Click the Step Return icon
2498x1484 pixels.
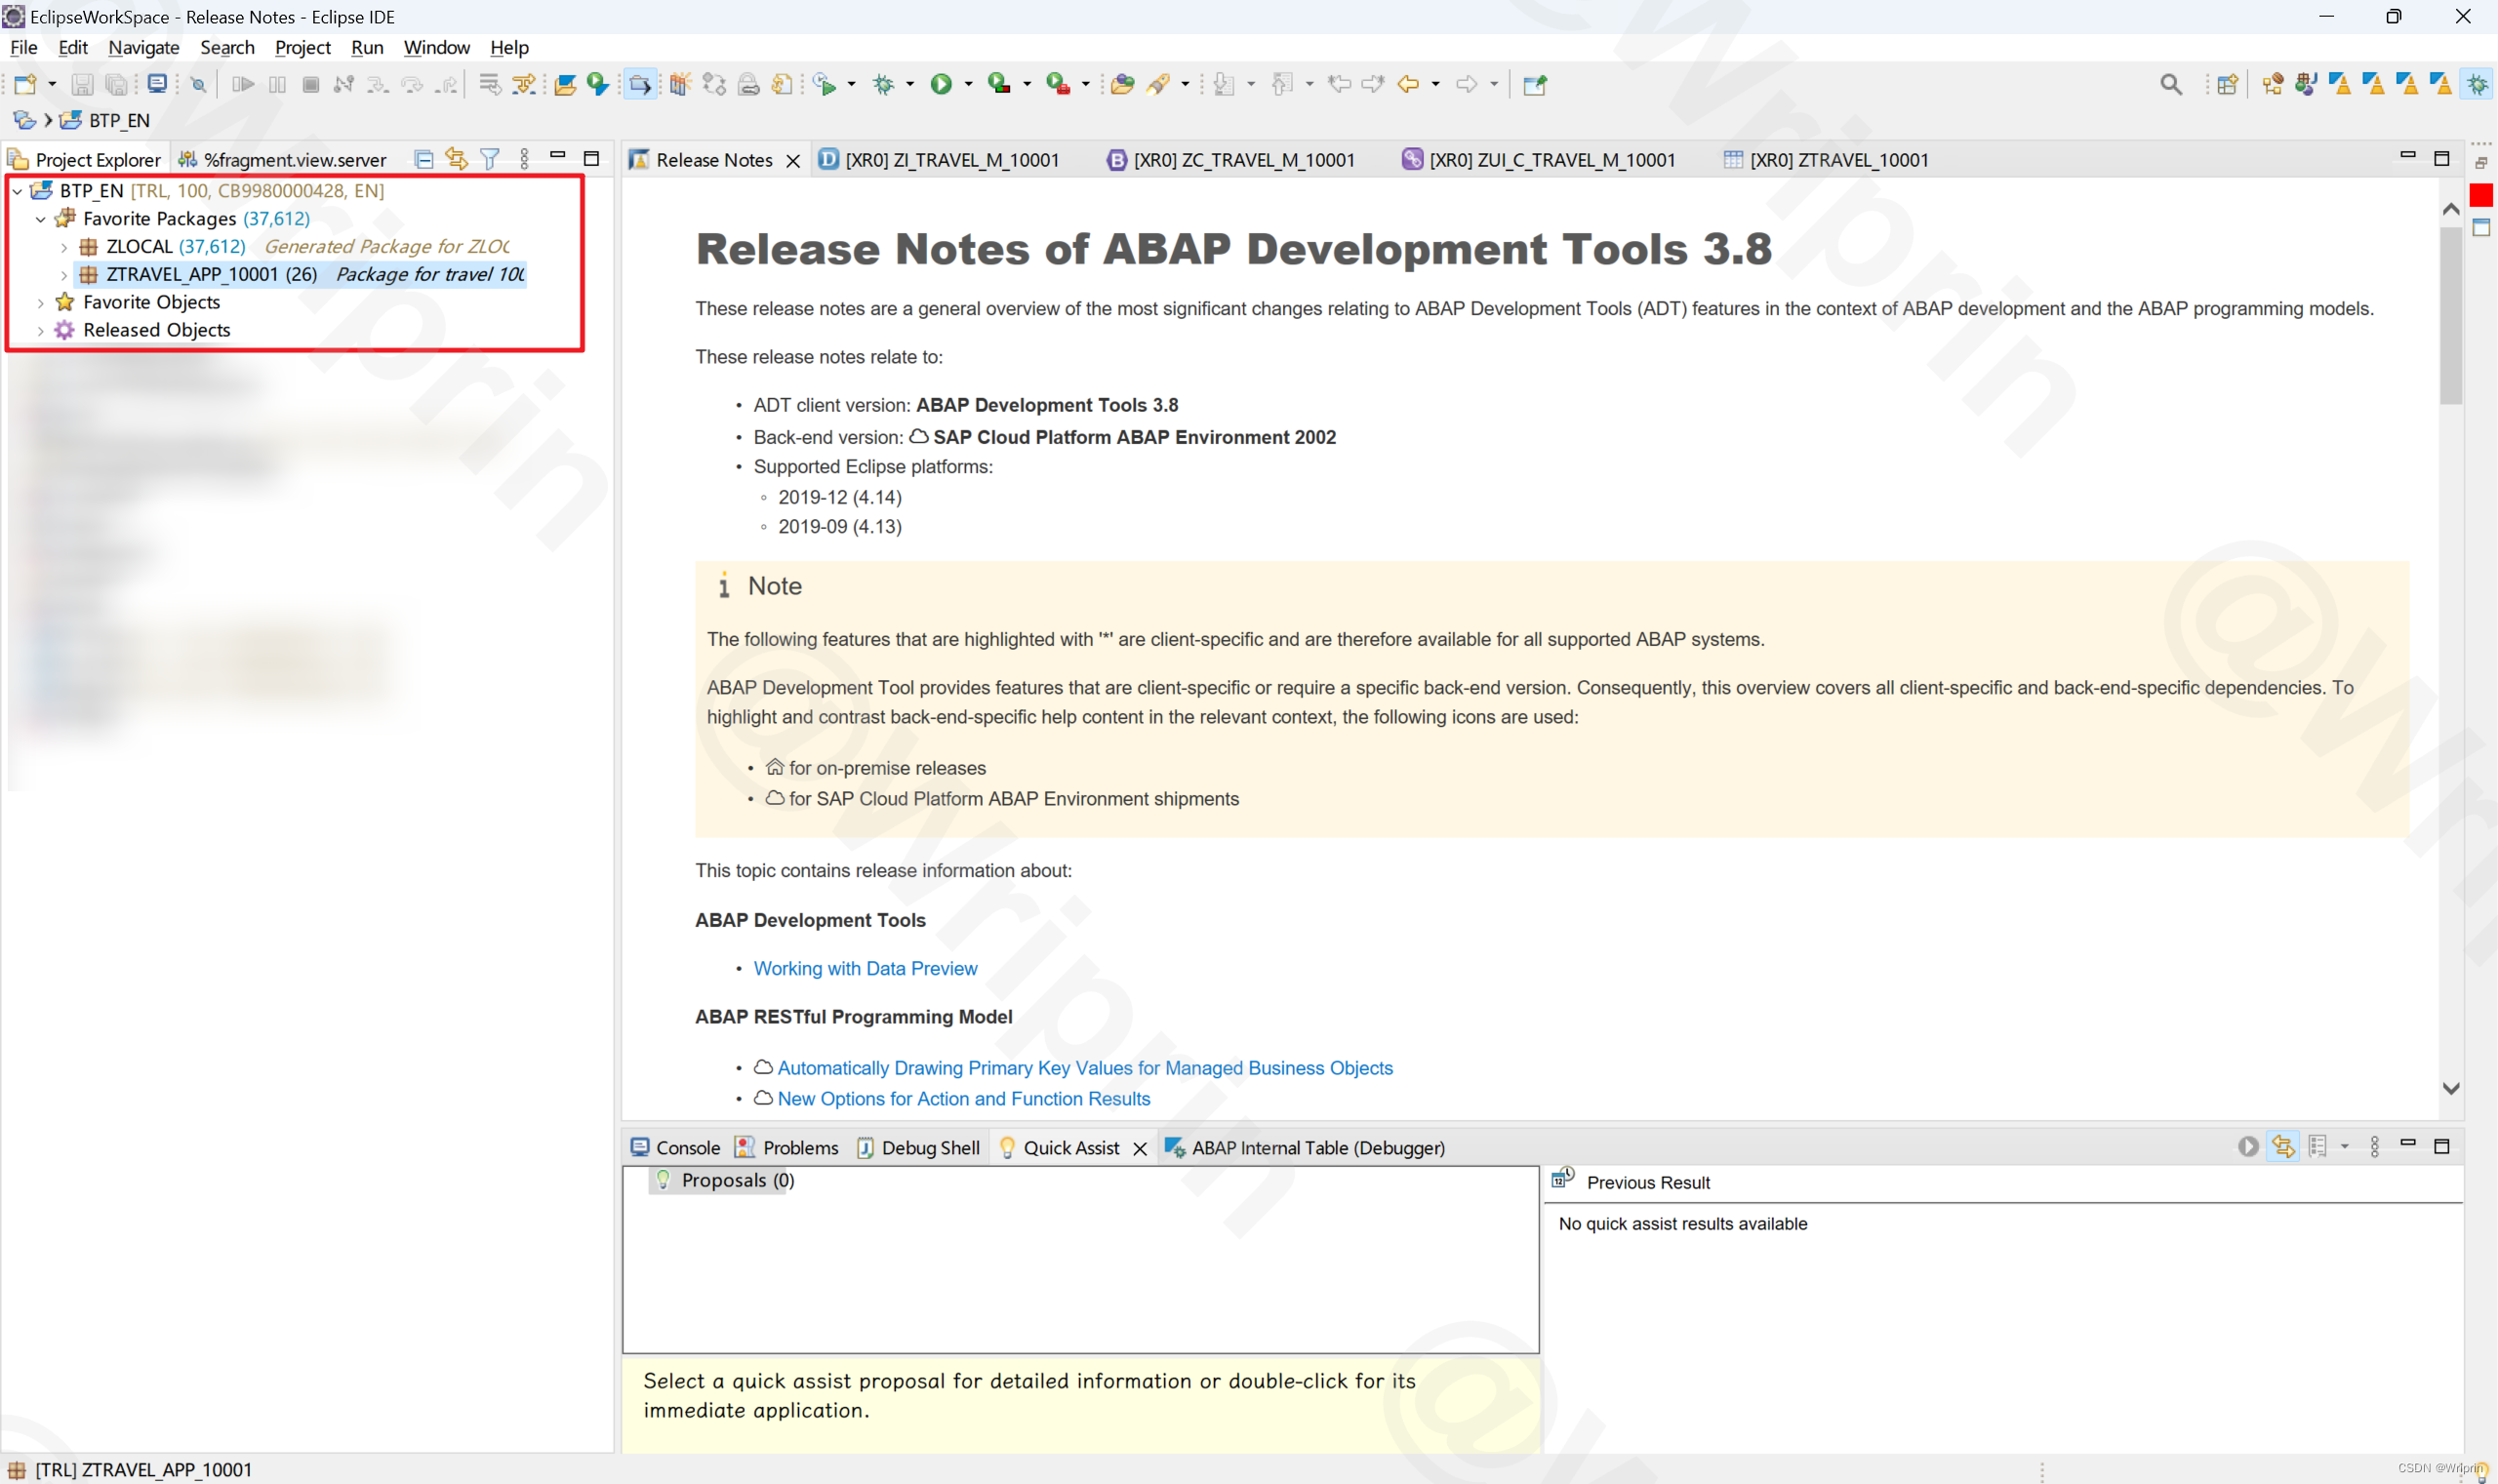pos(447,84)
